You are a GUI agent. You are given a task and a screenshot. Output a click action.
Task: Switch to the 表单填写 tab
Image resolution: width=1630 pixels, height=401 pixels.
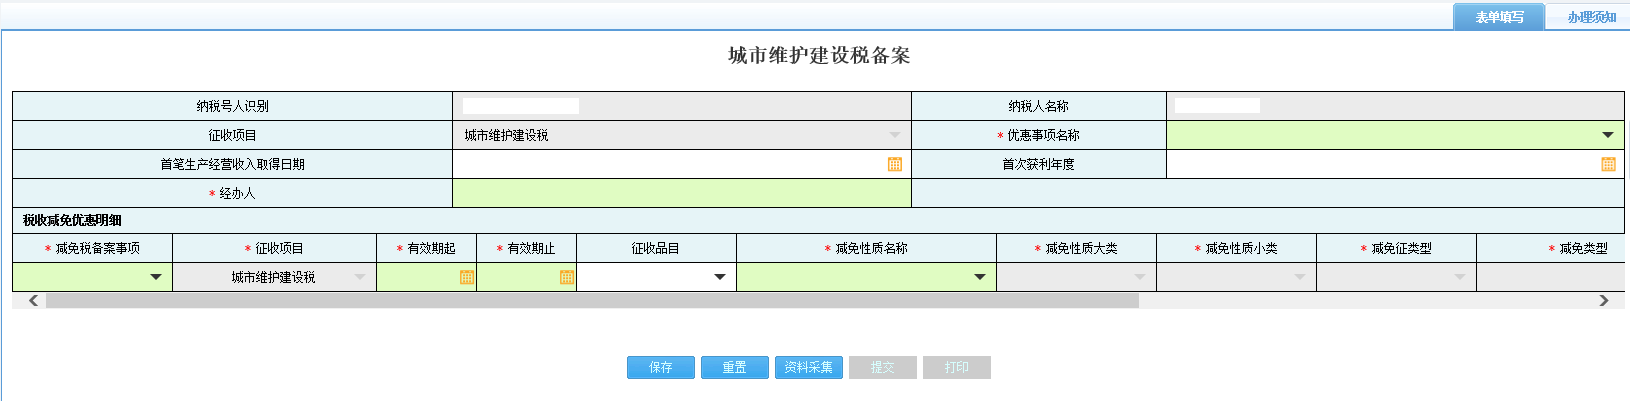pos(1499,17)
